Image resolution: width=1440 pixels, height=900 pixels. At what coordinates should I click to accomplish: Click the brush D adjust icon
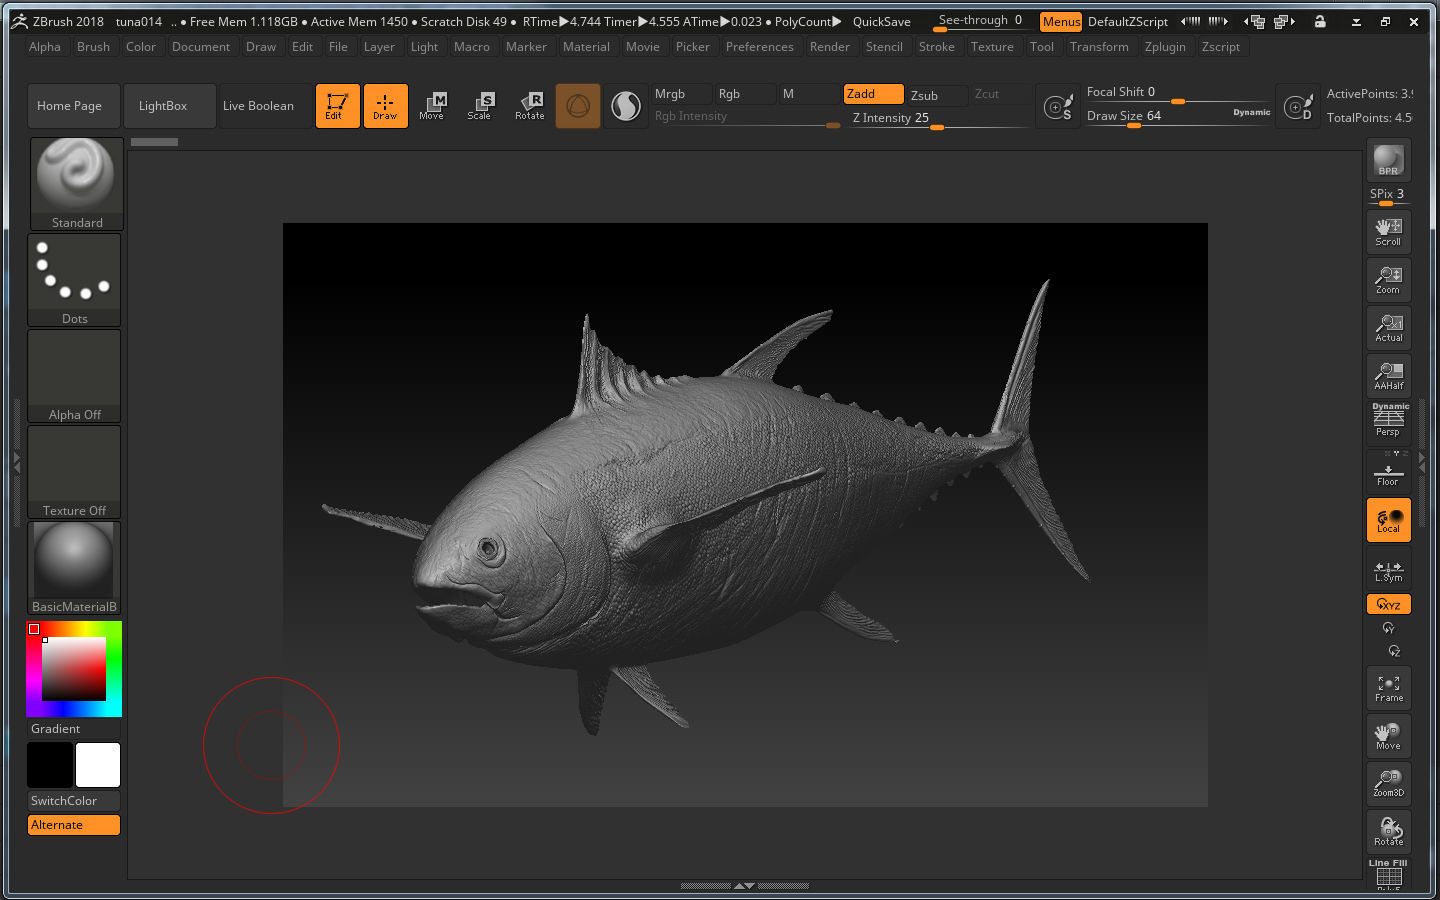point(1298,106)
